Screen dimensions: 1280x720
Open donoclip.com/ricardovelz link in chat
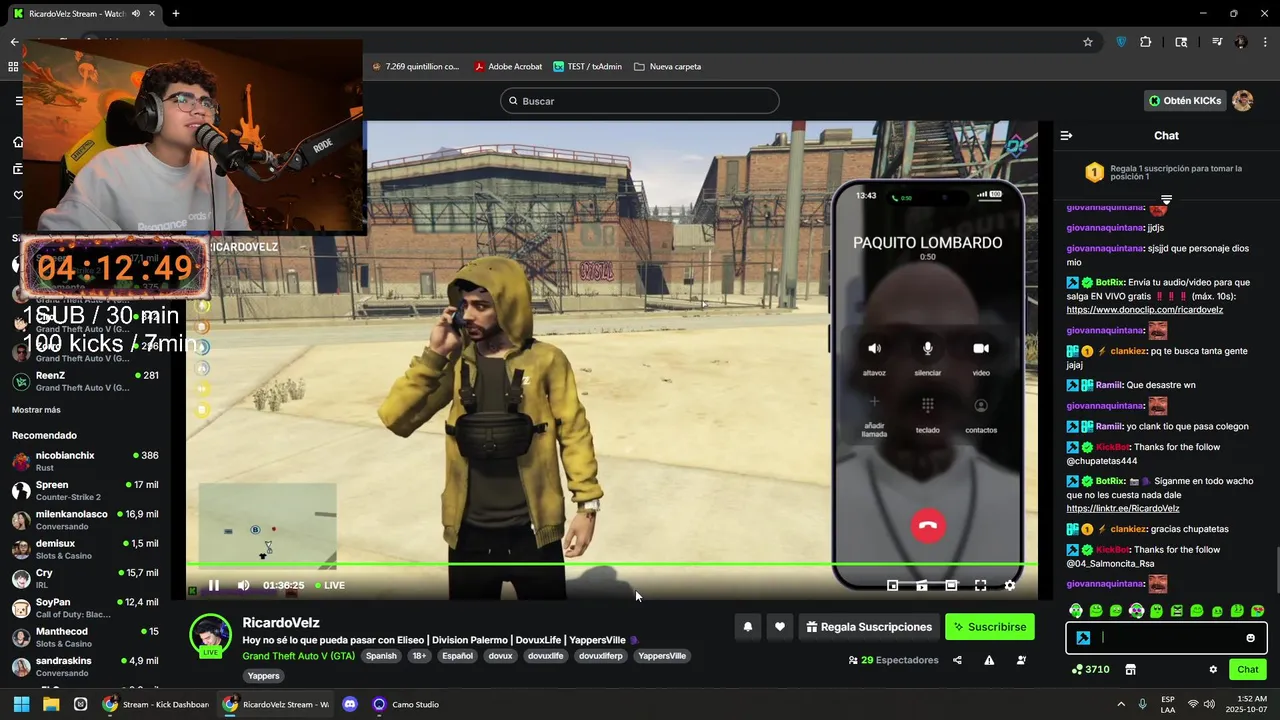pos(1144,310)
